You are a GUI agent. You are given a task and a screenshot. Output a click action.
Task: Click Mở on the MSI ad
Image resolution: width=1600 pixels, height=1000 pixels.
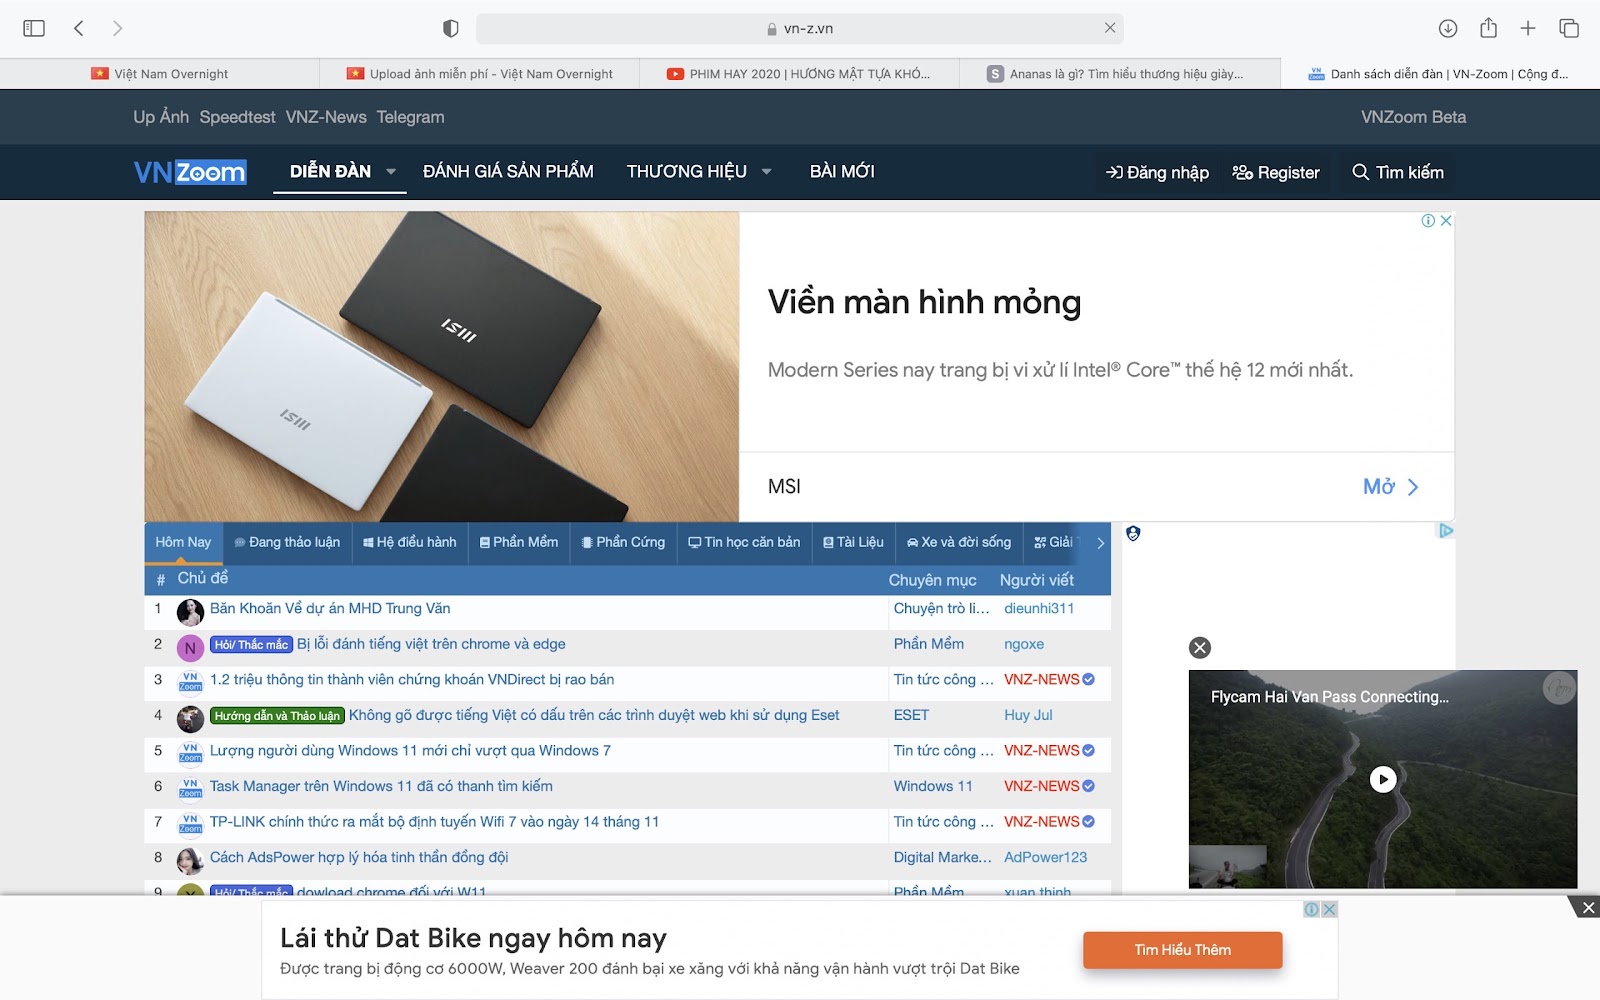coord(1391,487)
